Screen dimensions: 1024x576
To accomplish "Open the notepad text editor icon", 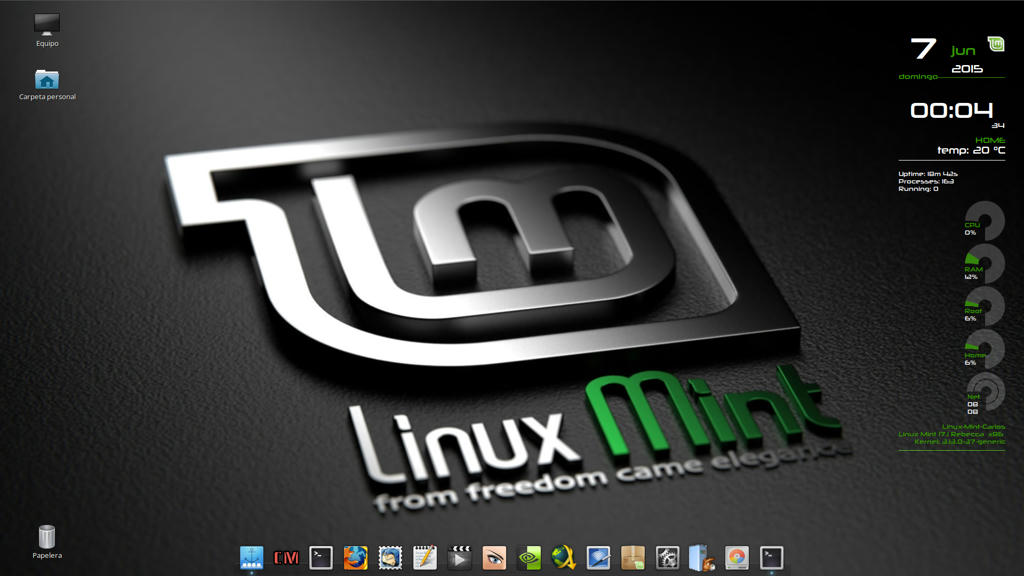I will [x=424, y=558].
